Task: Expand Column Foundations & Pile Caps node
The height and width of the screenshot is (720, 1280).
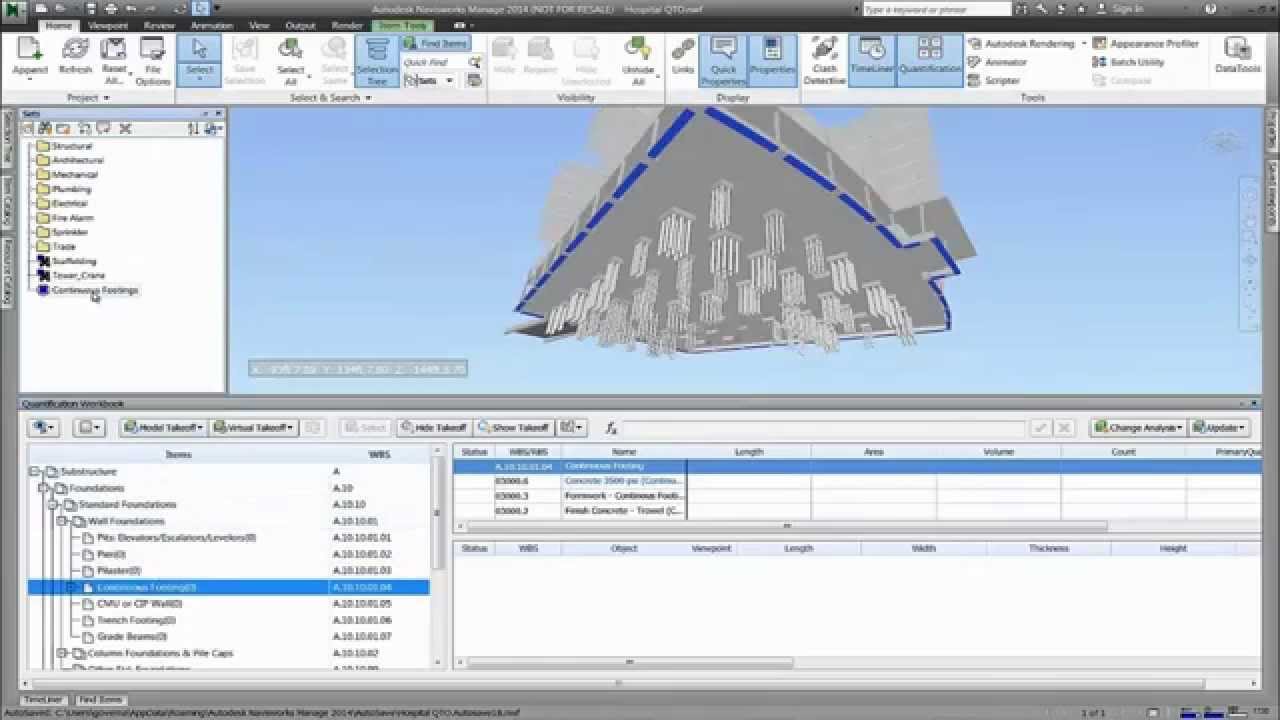Action: tap(61, 653)
